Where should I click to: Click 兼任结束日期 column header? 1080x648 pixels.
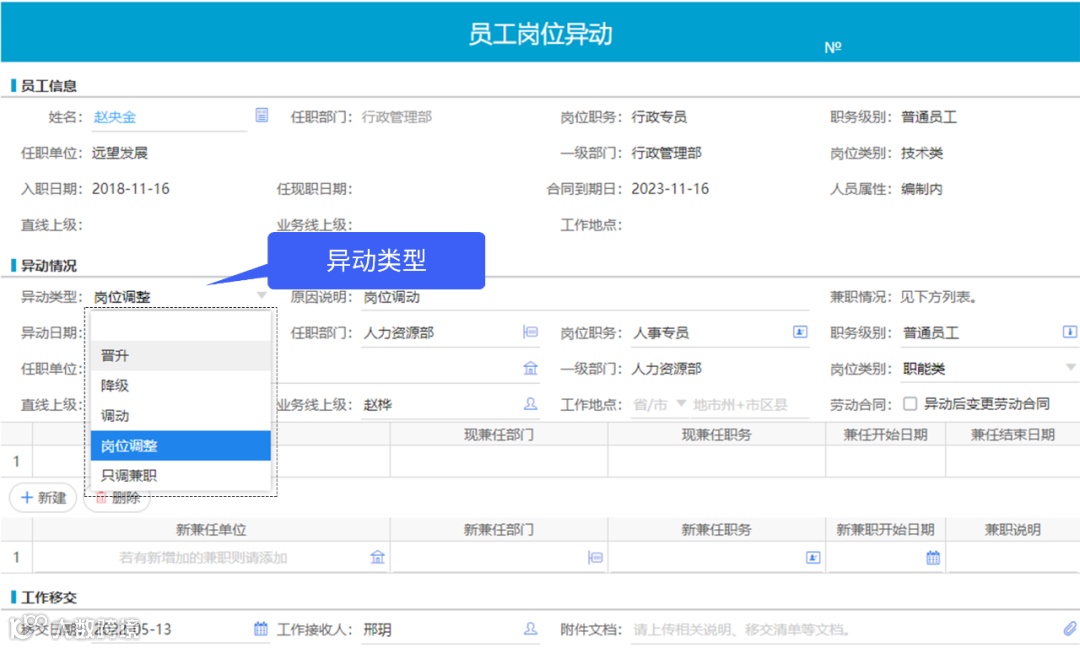coord(1012,435)
